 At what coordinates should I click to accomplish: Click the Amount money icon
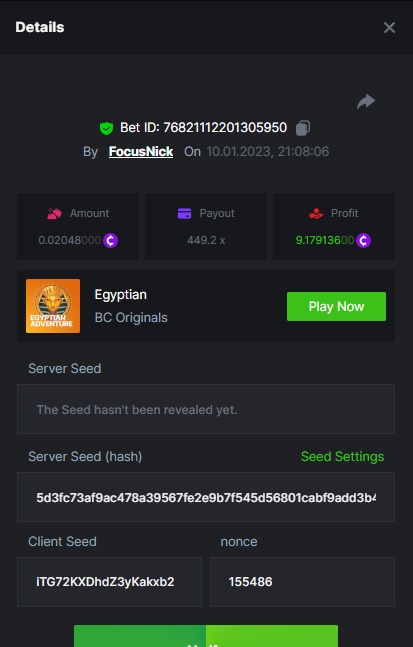tap(54, 213)
